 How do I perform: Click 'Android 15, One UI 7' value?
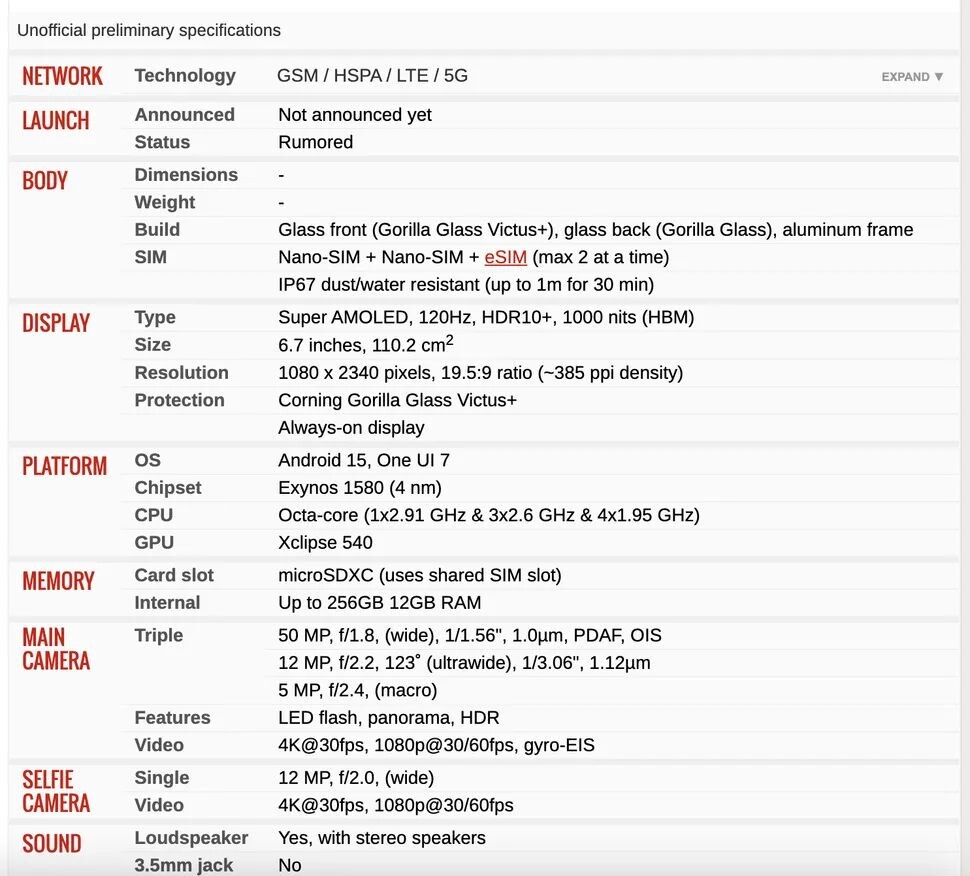pyautogui.click(x=364, y=460)
